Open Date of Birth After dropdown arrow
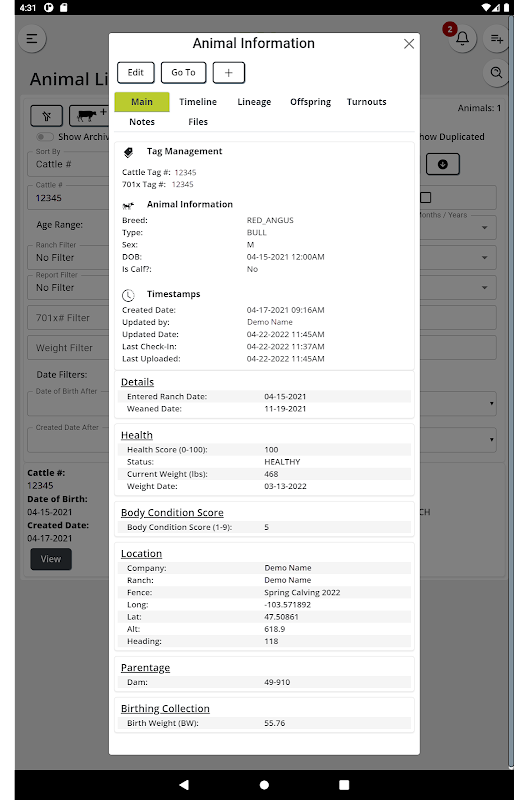Image resolution: width=514 pixels, height=800 pixels. (x=492, y=403)
